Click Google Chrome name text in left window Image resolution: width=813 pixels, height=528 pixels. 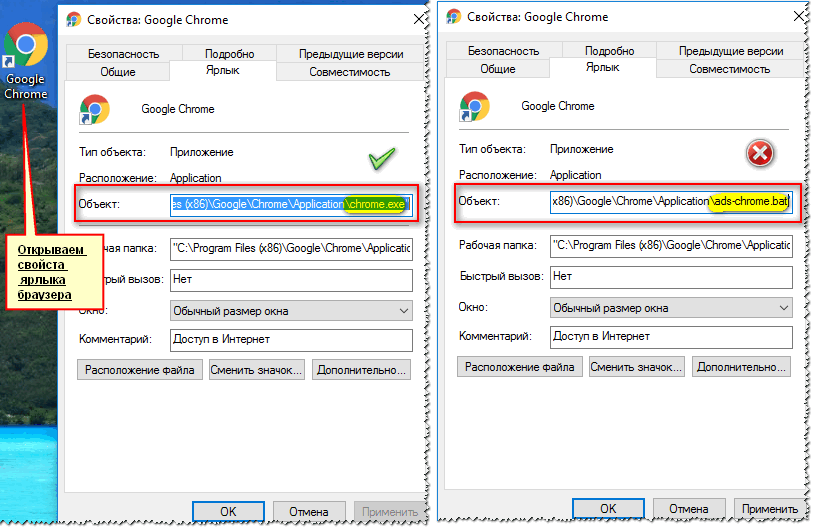click(178, 109)
